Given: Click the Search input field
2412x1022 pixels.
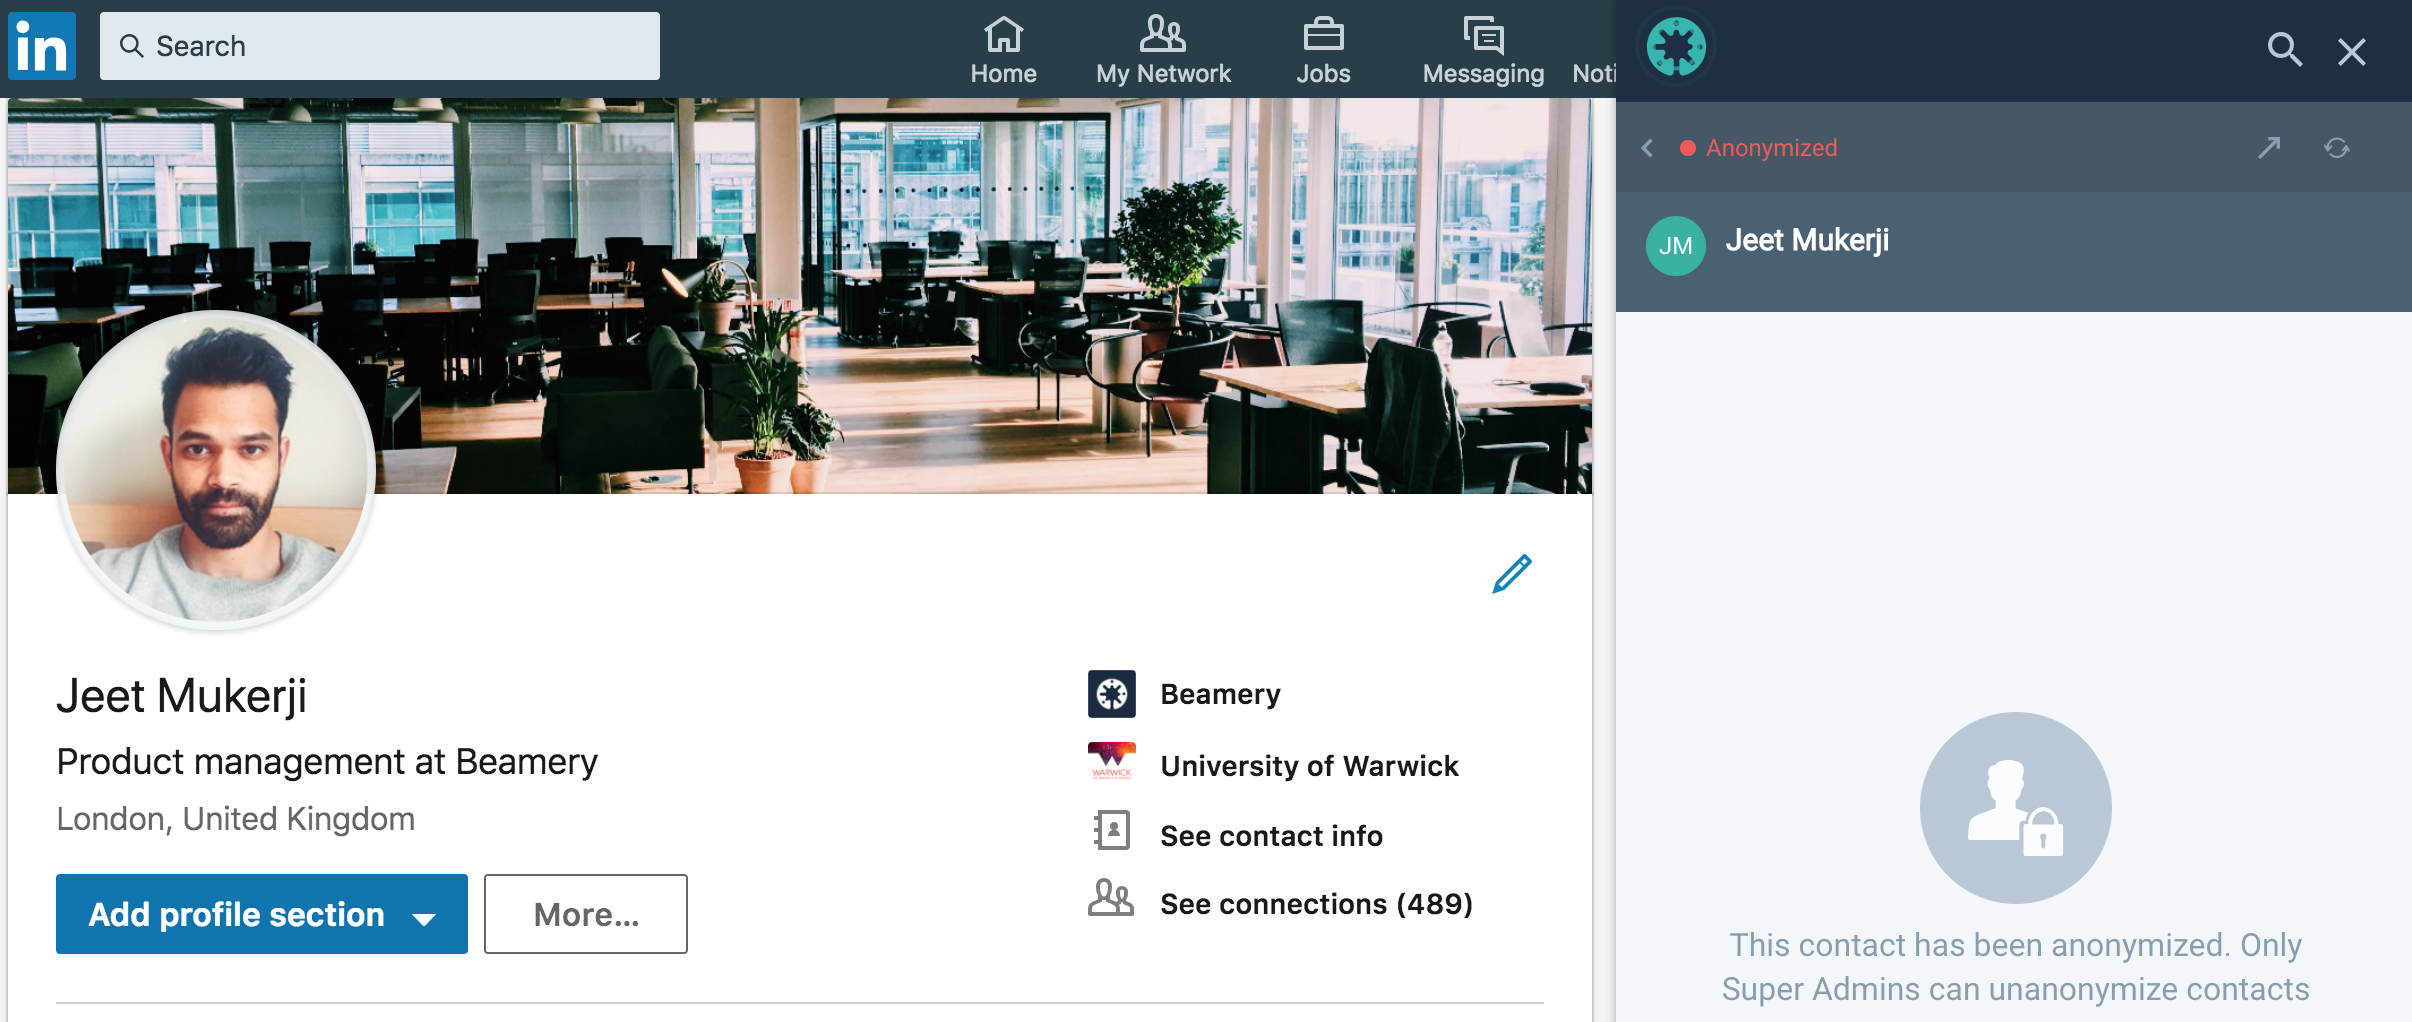Looking at the screenshot, I should (380, 46).
